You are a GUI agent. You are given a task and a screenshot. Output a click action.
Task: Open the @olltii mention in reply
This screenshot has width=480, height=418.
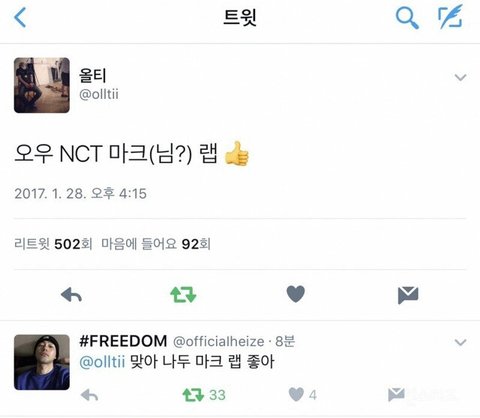[102, 361]
